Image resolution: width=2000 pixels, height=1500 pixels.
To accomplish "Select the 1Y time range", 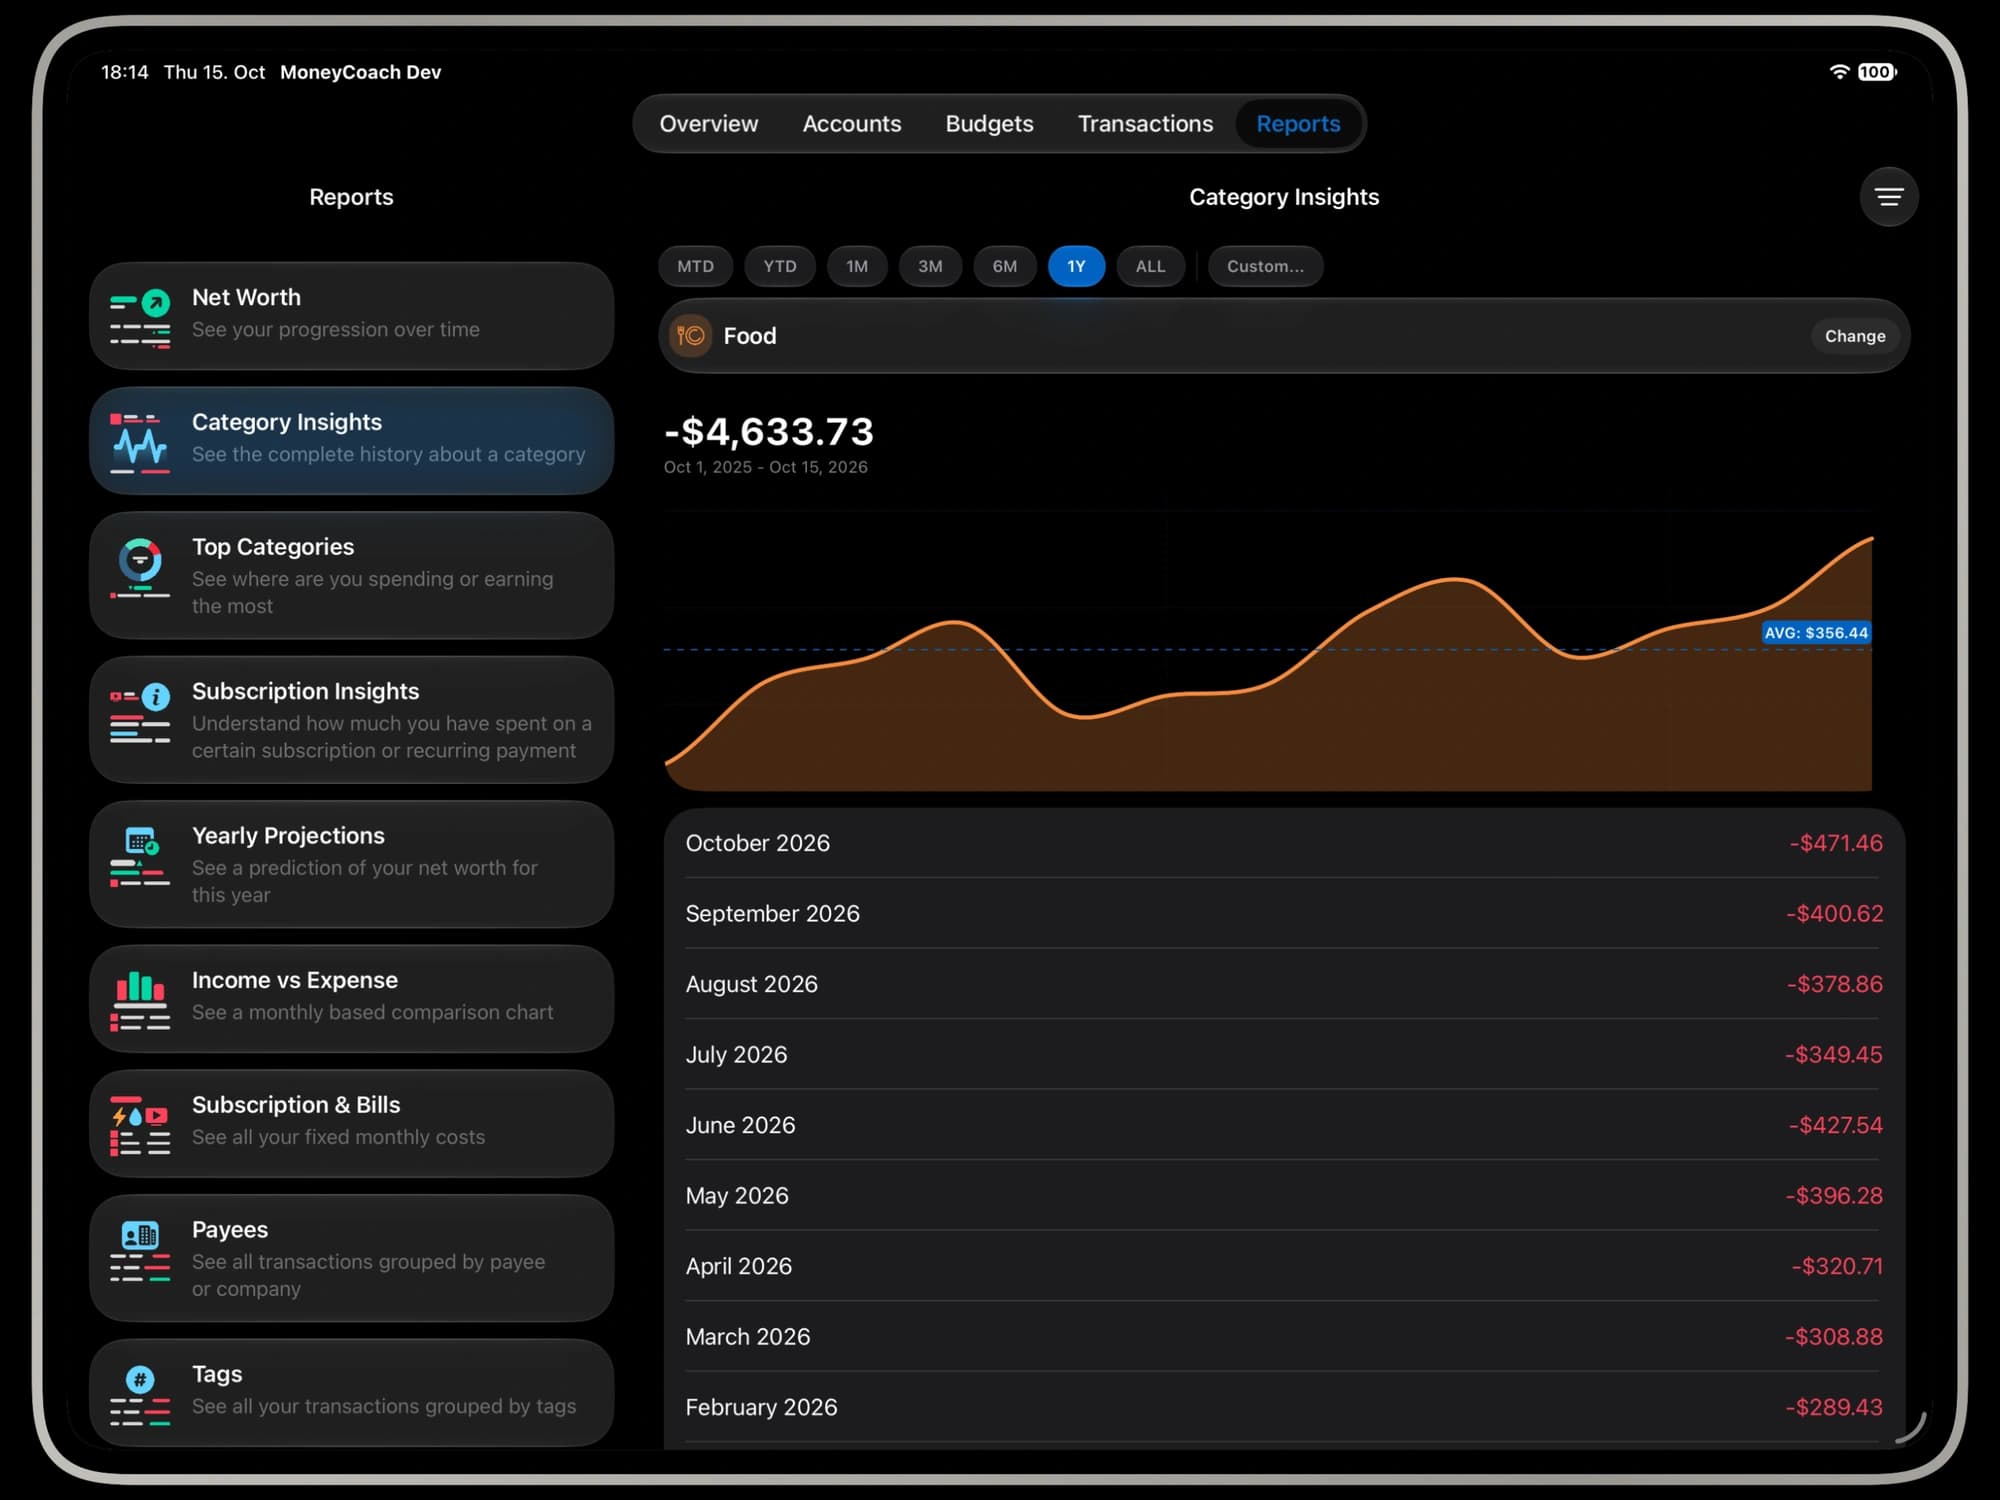I will click(x=1076, y=266).
